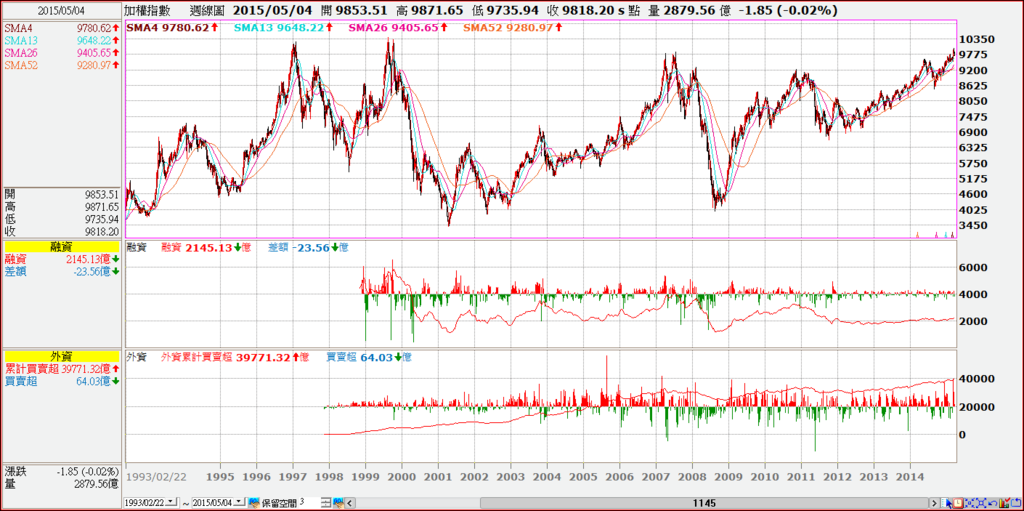Select the 融資 yellow panel header

tap(62, 246)
